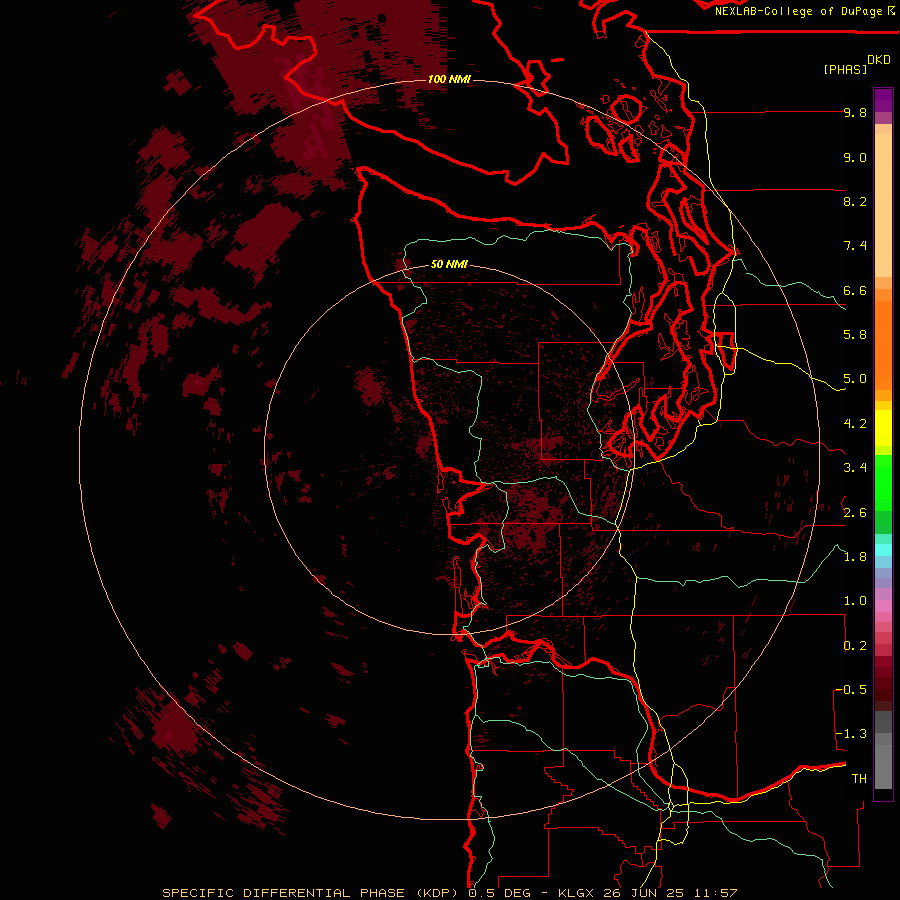
Task: Click the 3.4 scale value
Action: (855, 468)
